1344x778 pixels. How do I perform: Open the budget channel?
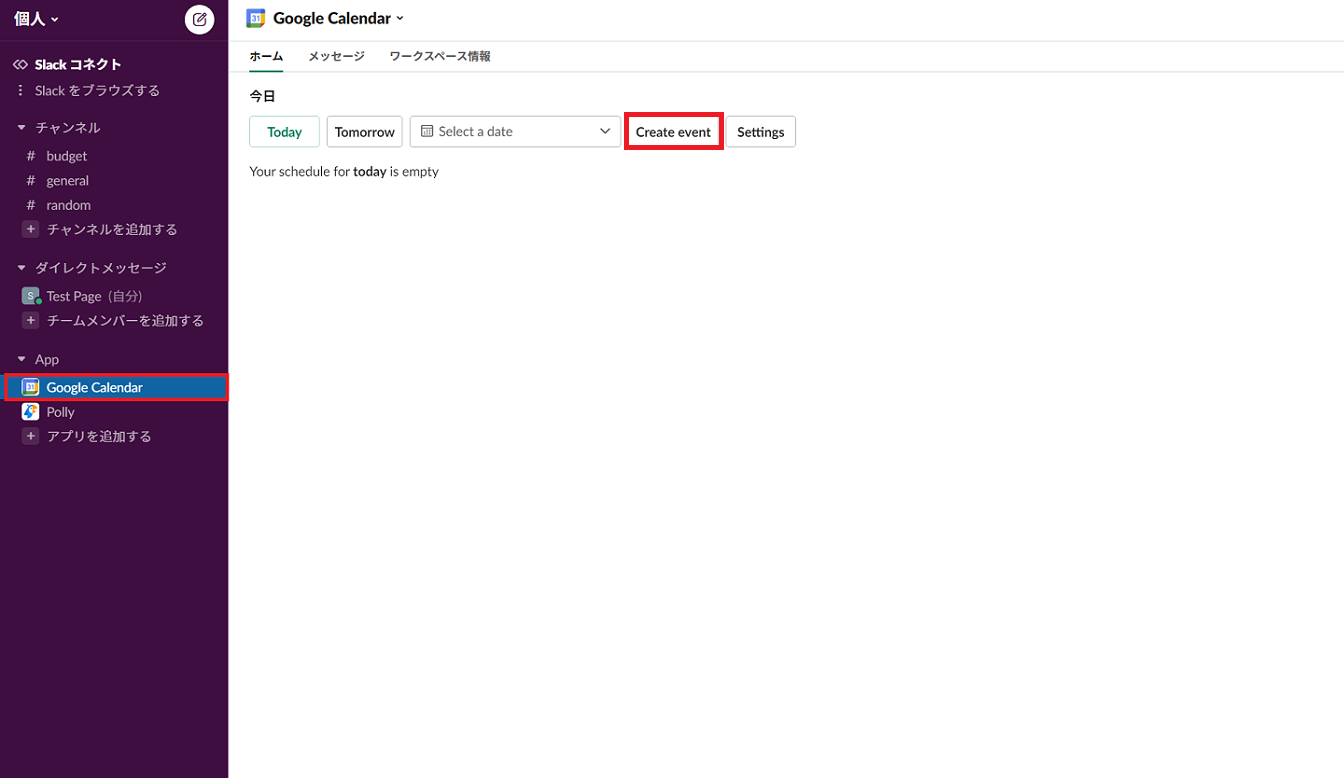point(66,156)
